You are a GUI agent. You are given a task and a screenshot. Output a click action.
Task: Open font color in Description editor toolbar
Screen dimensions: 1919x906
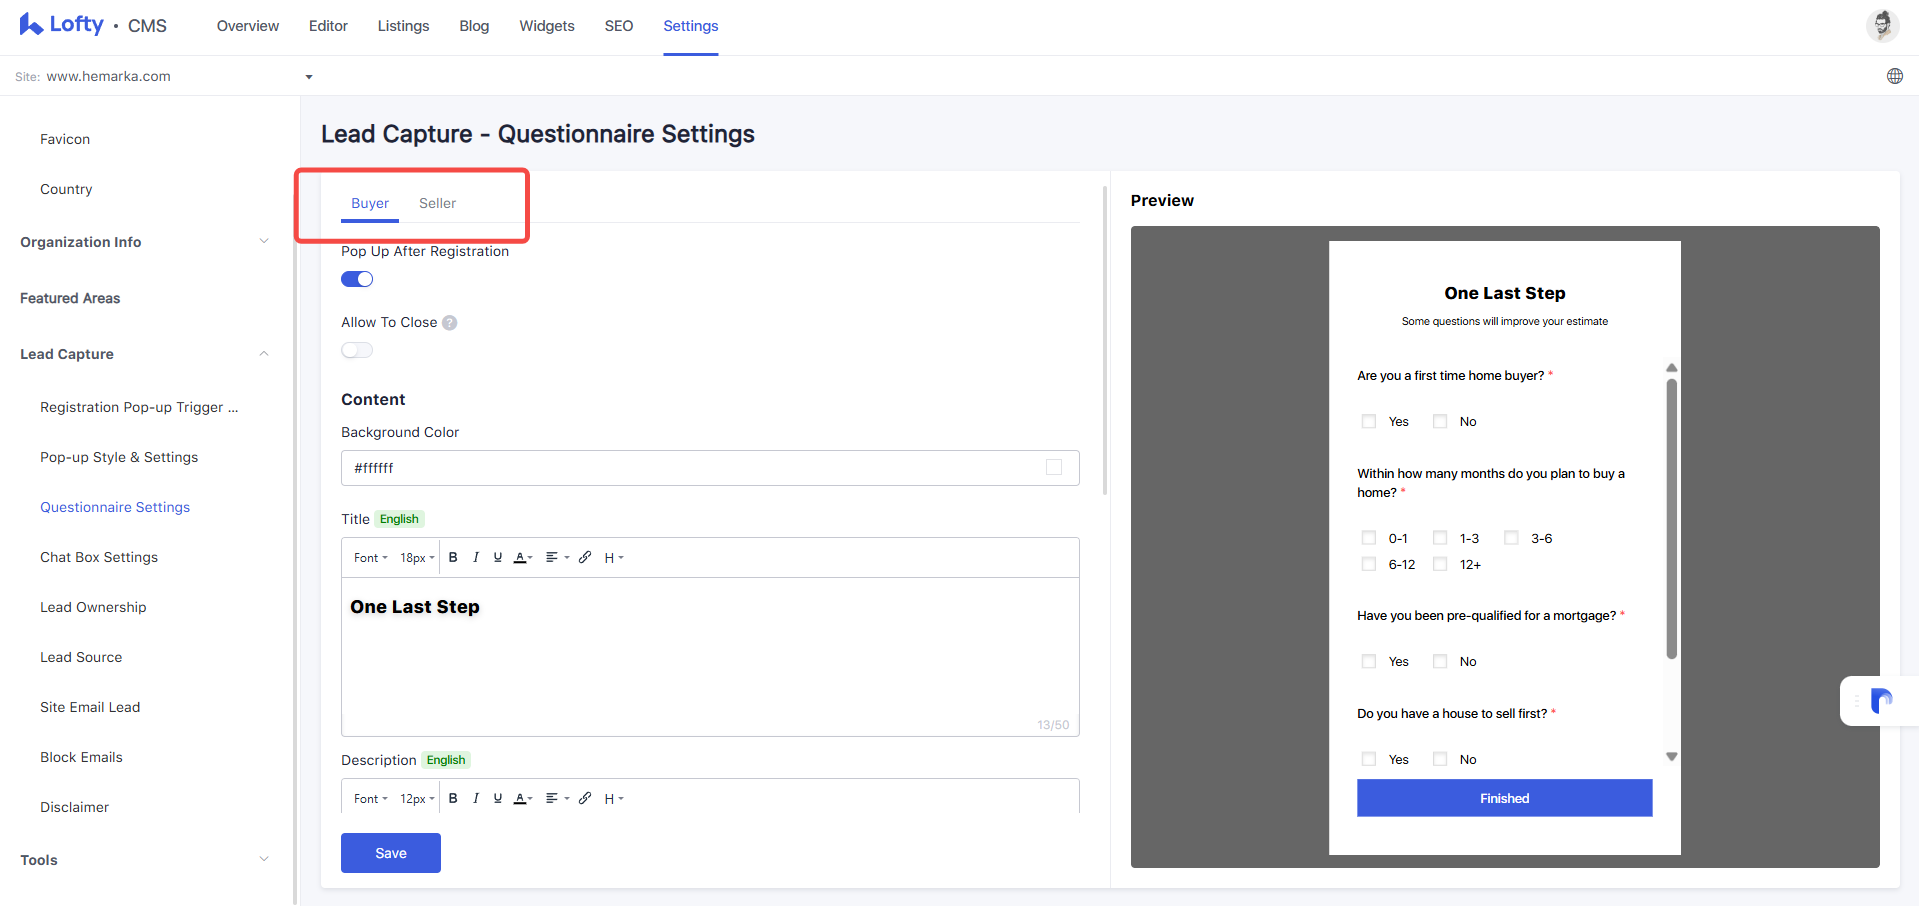(x=523, y=799)
